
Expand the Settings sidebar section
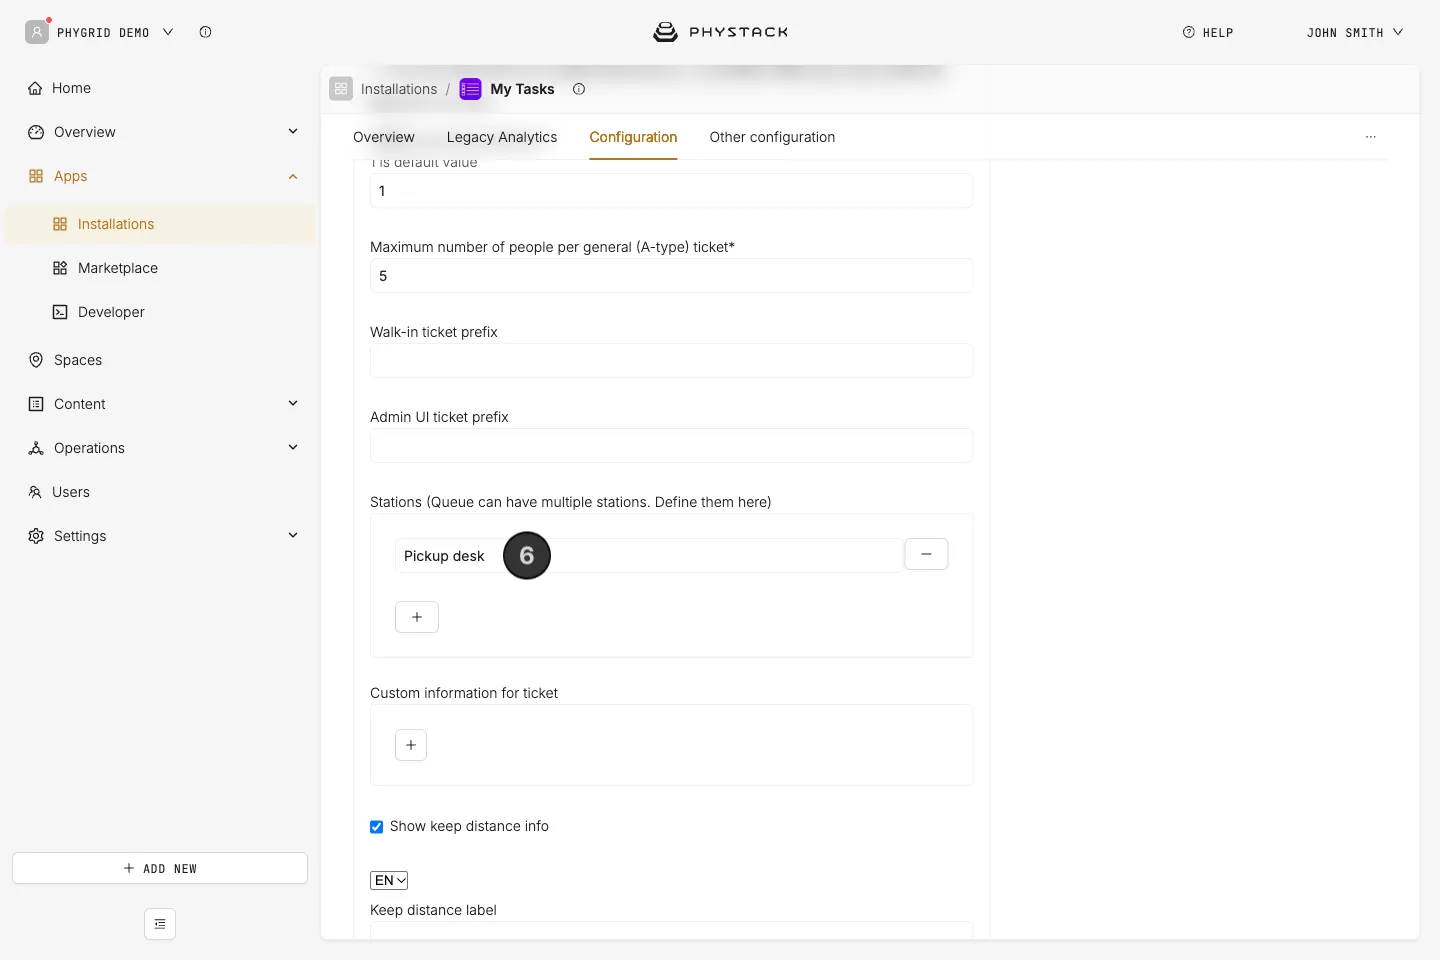coord(293,536)
